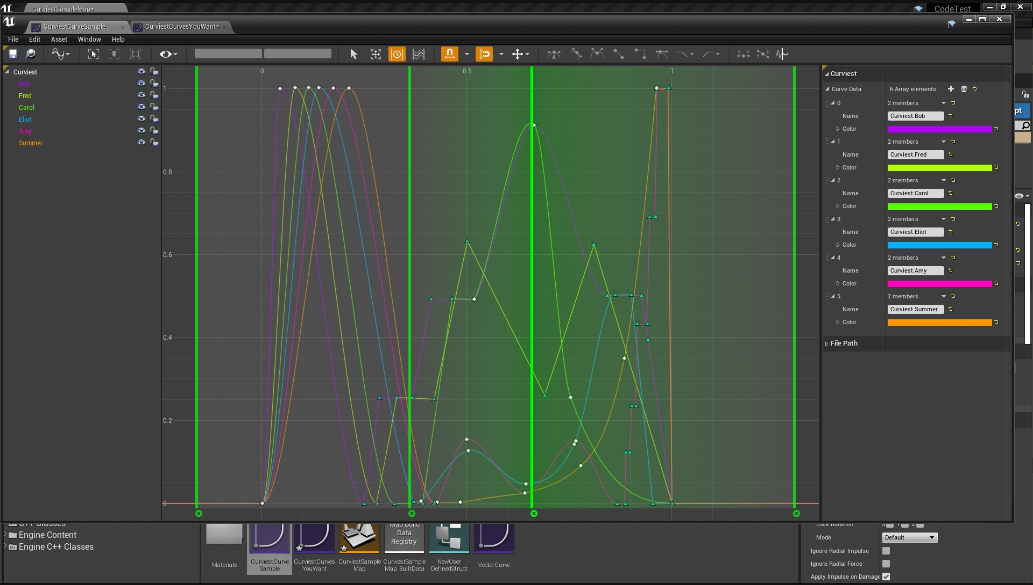Select the CurviestCurveSample asset thumbnail

(269, 547)
